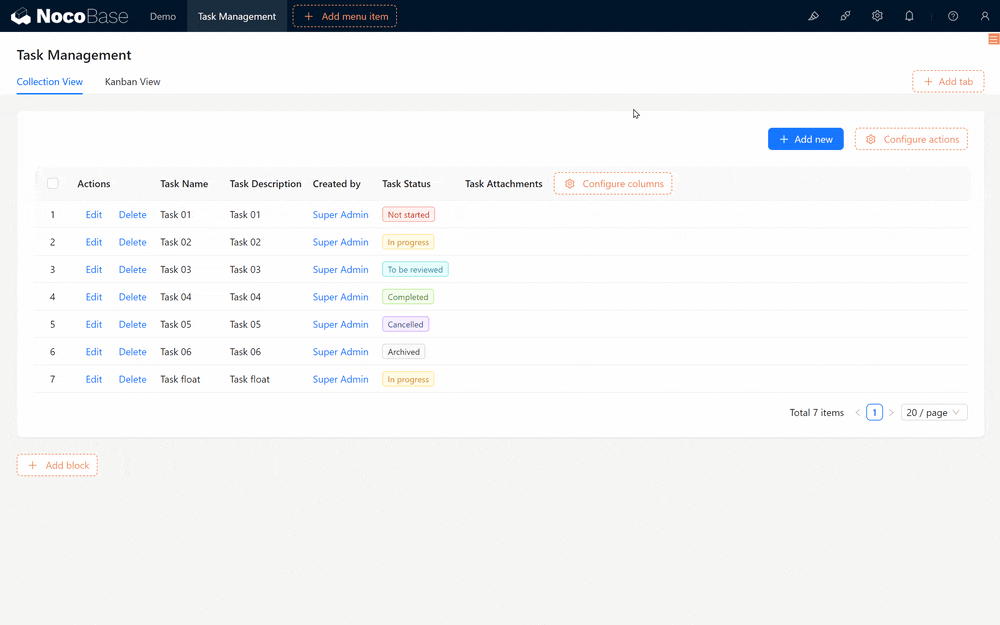The height and width of the screenshot is (625, 1000).
Task: Click the Task Status column header
Action: 406,184
